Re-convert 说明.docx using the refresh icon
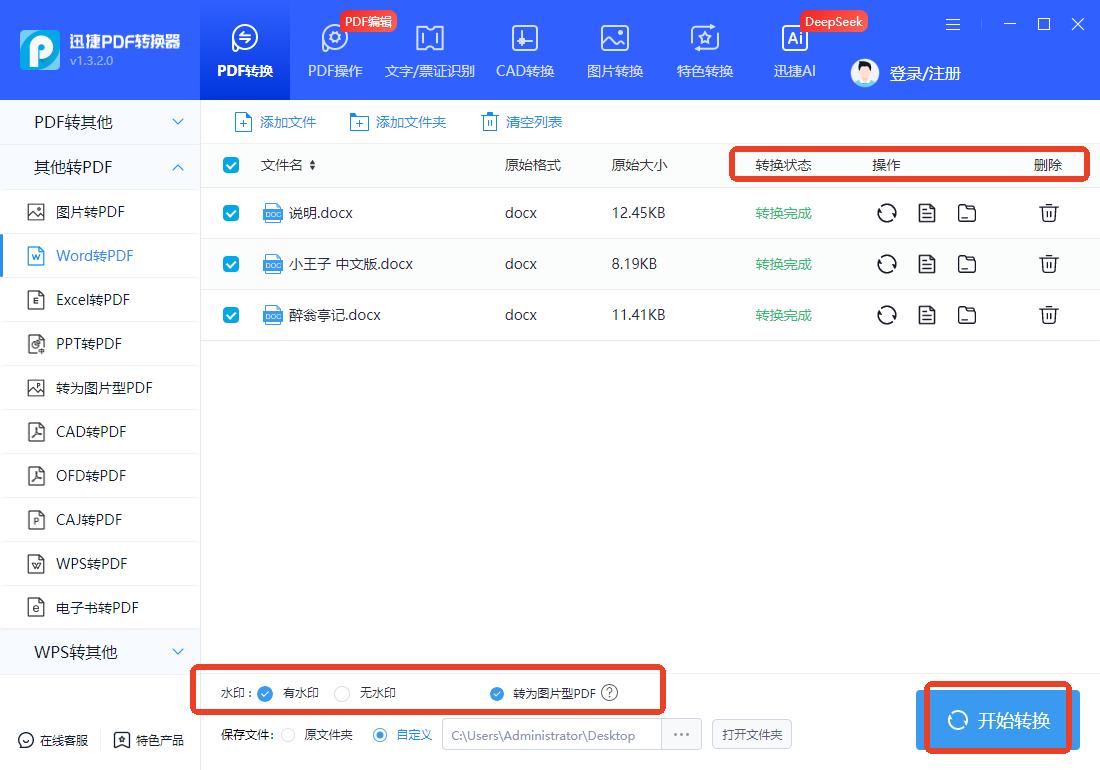 tap(886, 213)
